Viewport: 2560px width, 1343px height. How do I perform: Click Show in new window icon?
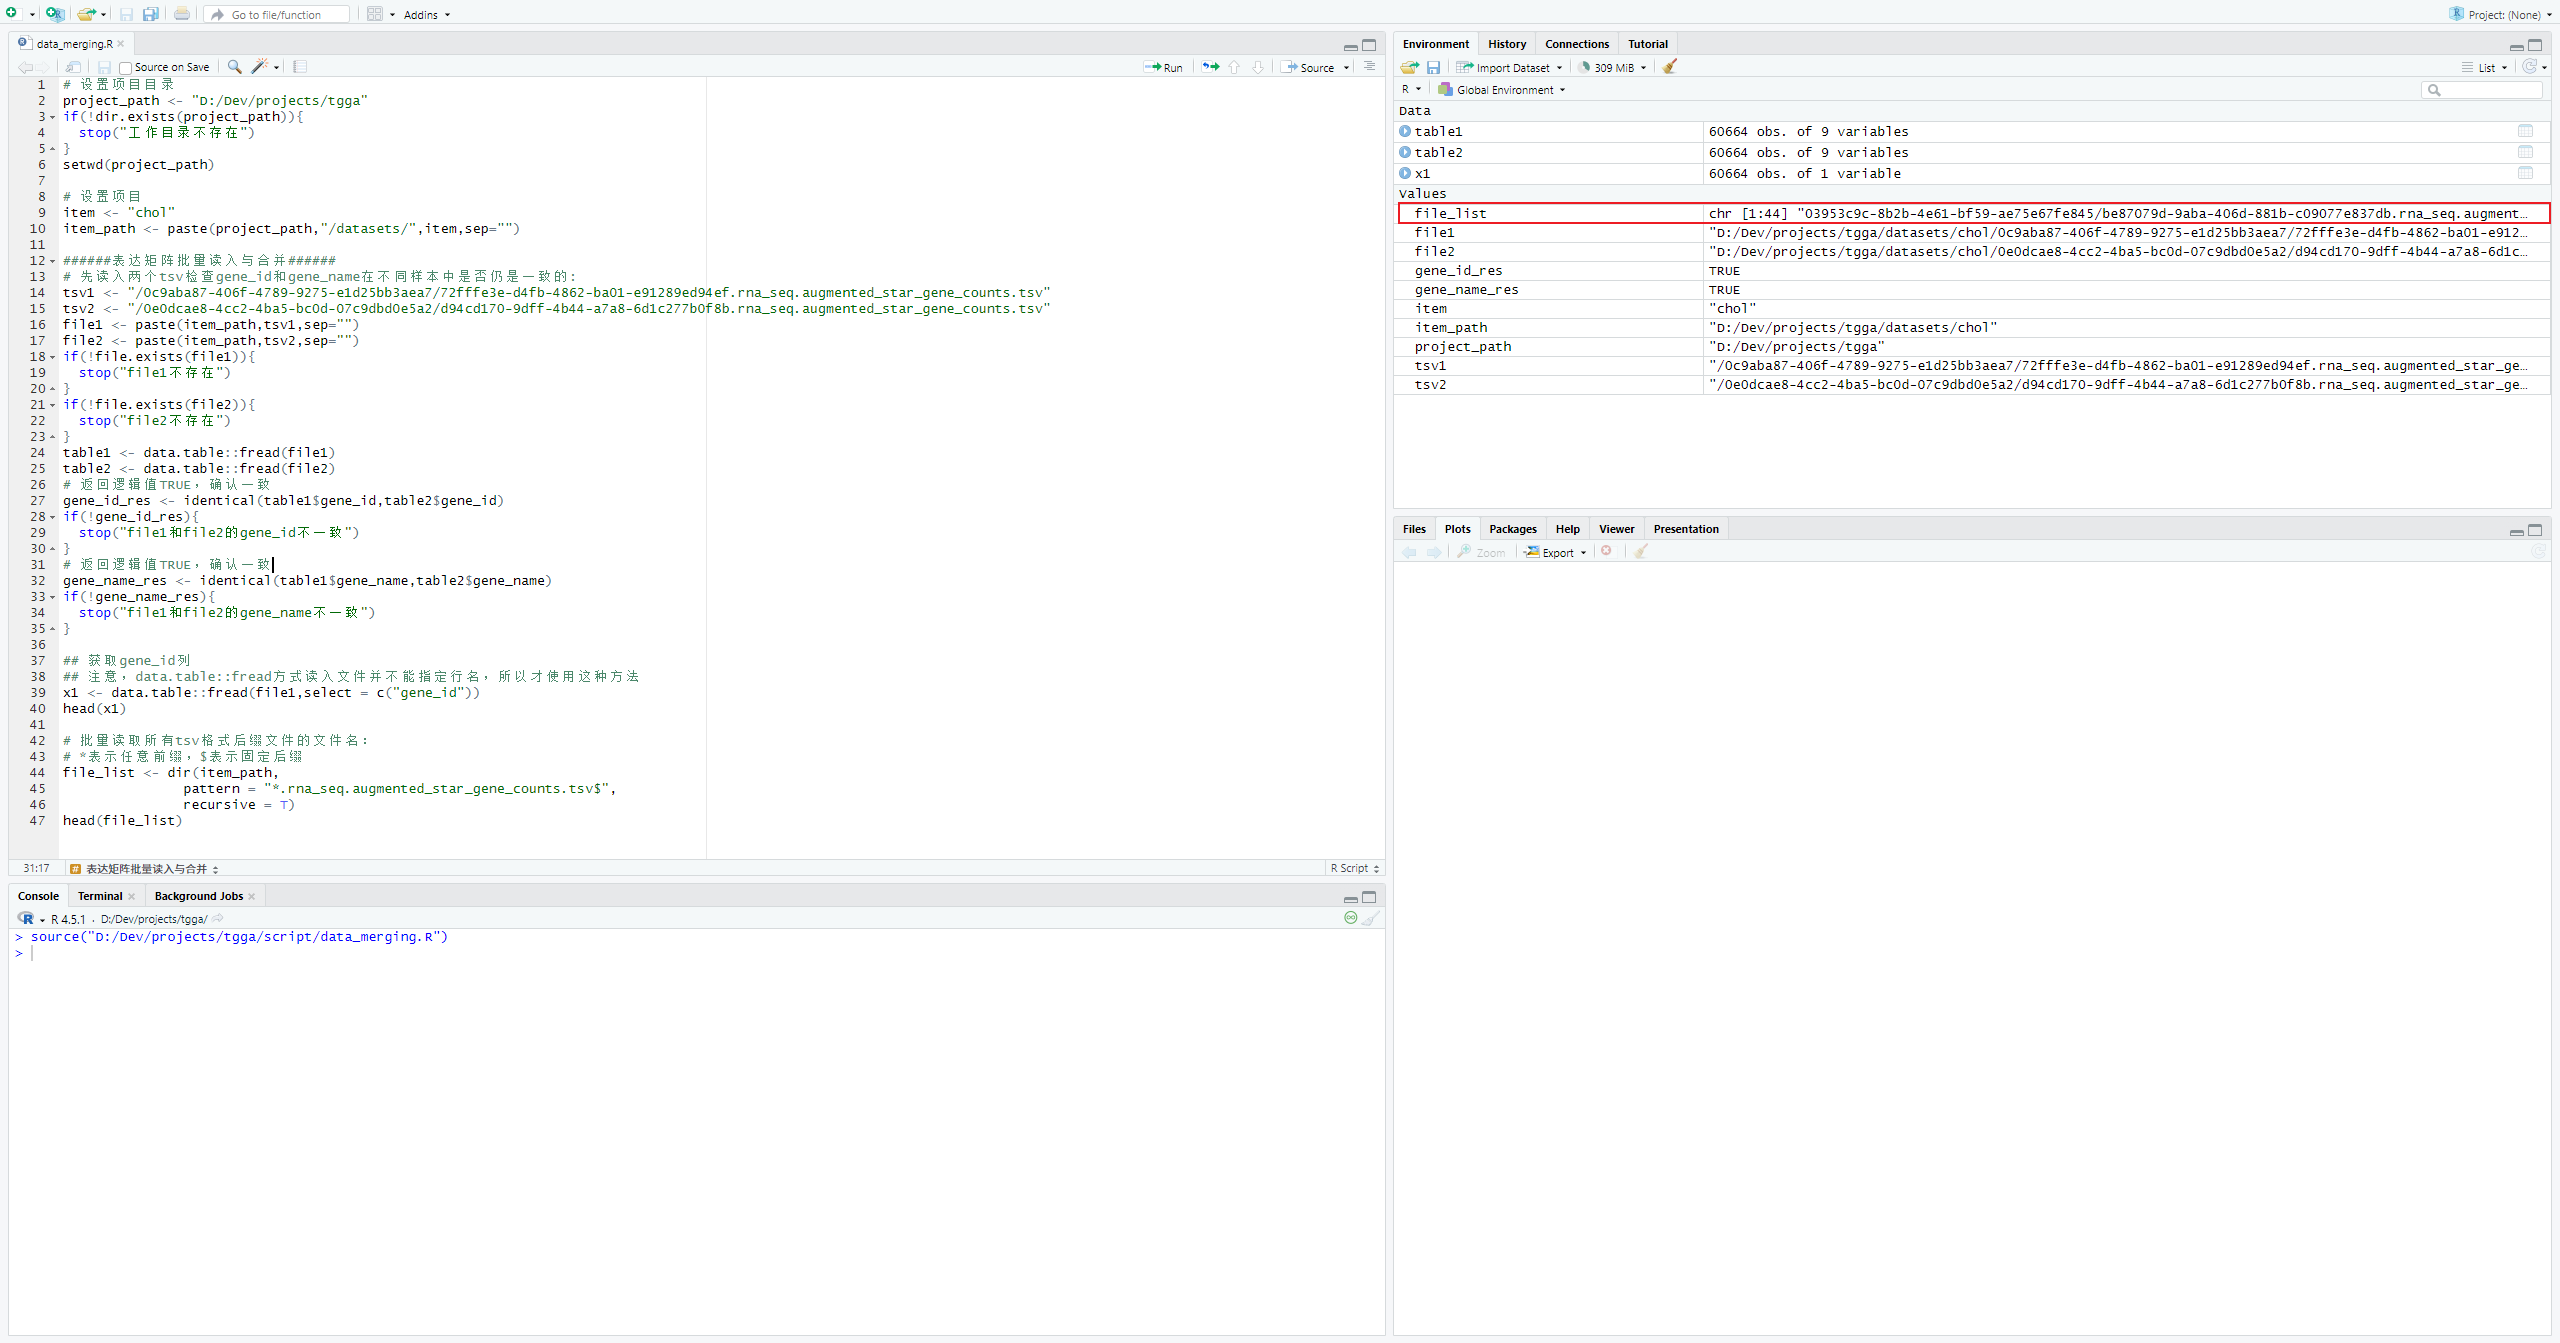[73, 67]
